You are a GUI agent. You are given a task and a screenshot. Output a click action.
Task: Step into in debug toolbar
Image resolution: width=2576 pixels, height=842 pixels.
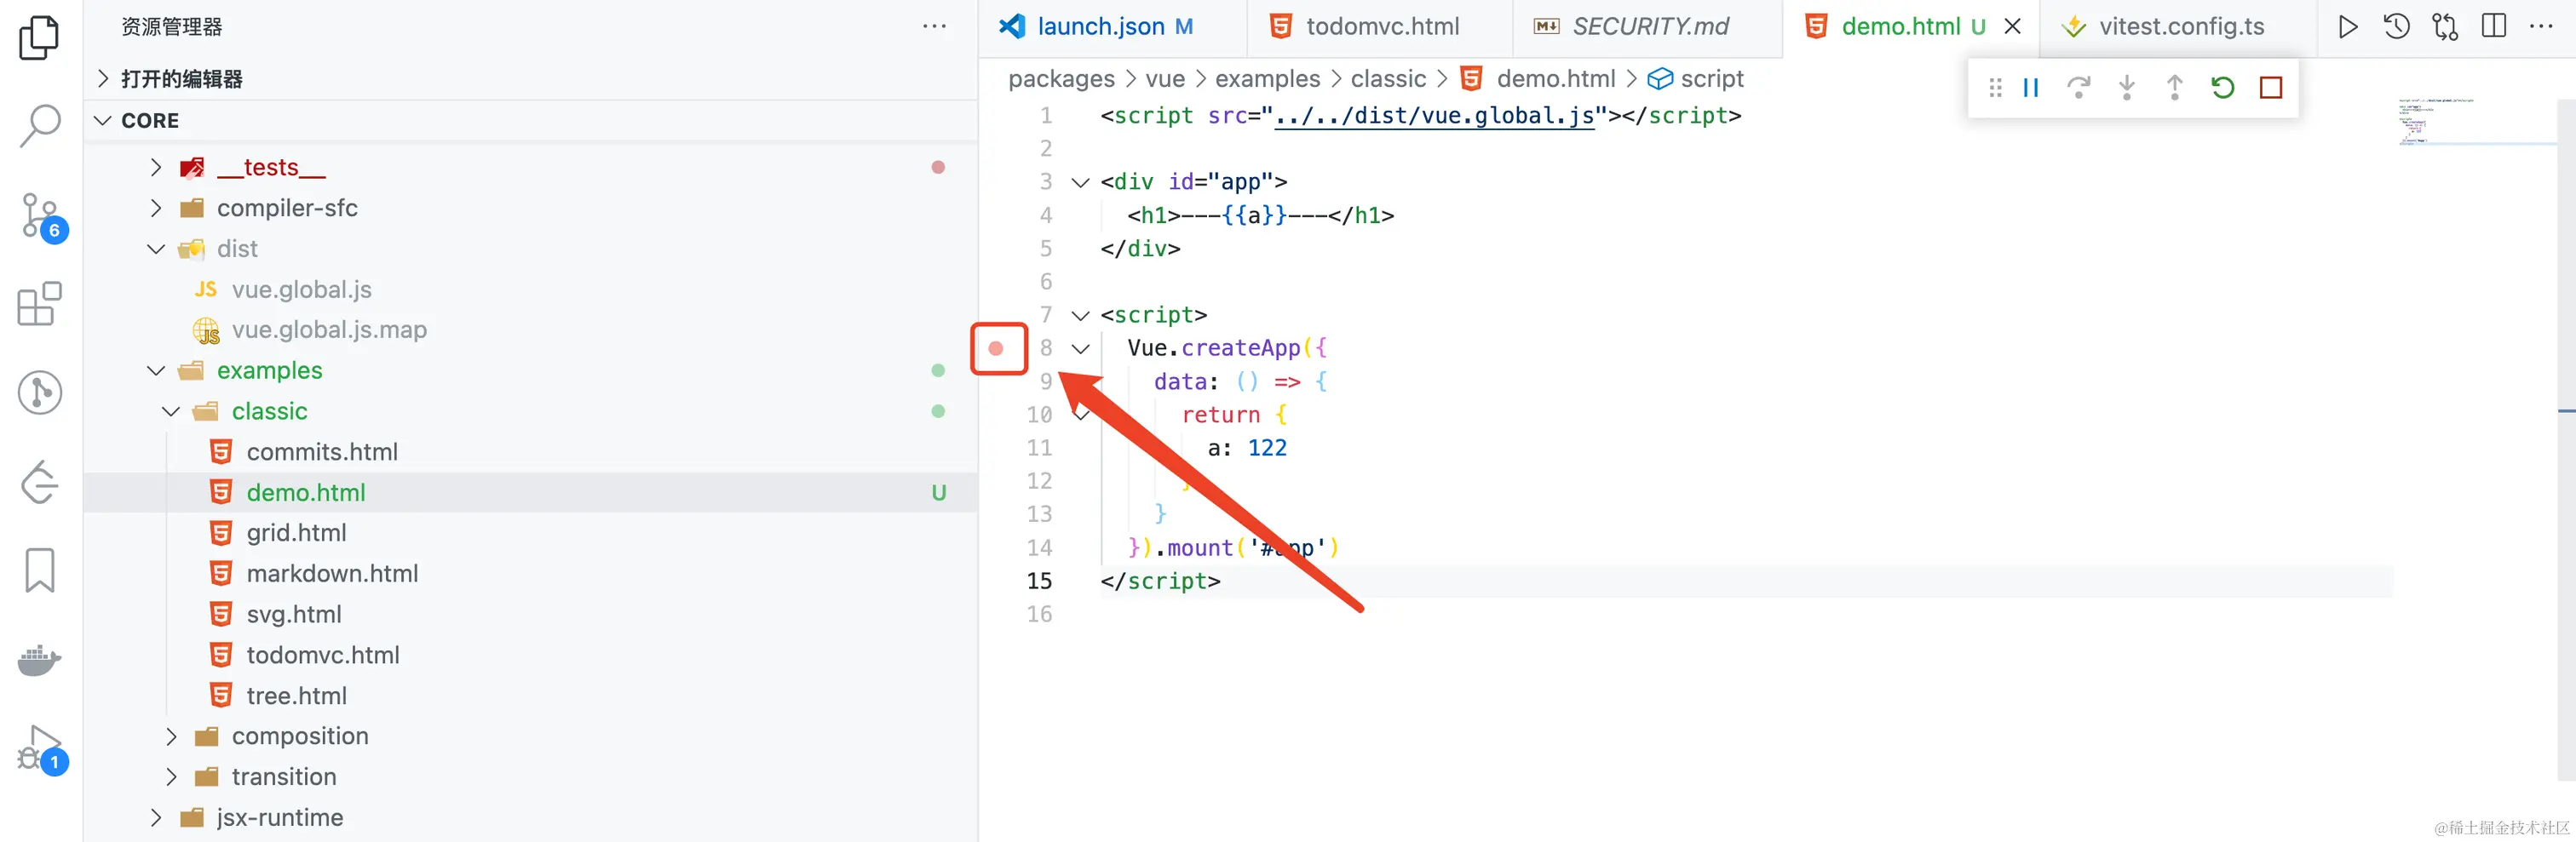pyautogui.click(x=2126, y=88)
